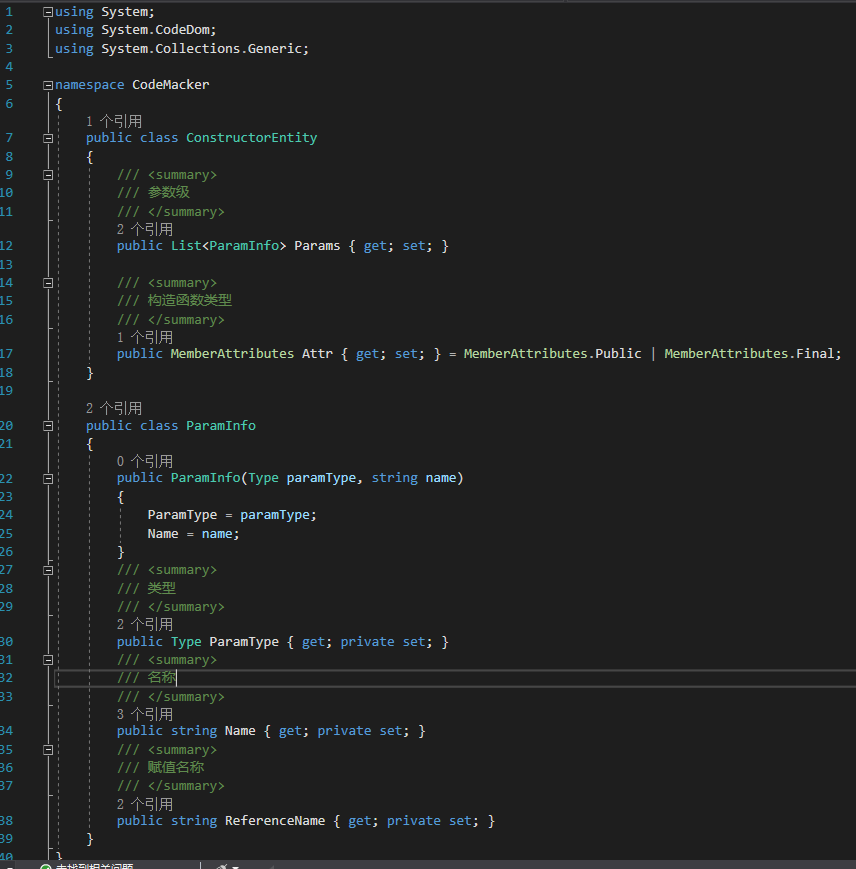
Task: Open the 3 references link above Name property
Action: (145, 714)
